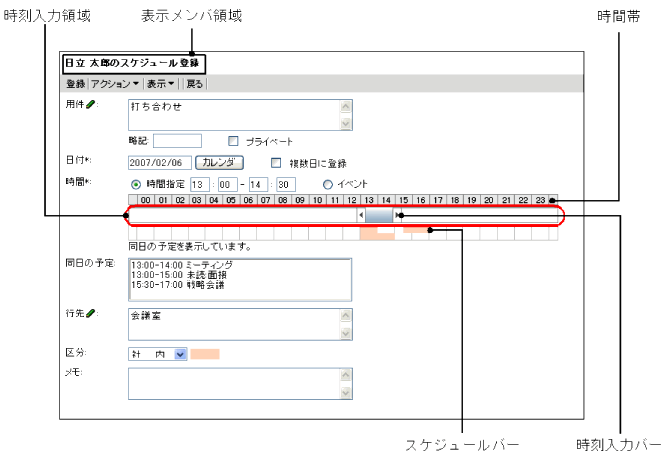Click the up arrow in メモ textarea scrollbar

pyautogui.click(x=346, y=375)
